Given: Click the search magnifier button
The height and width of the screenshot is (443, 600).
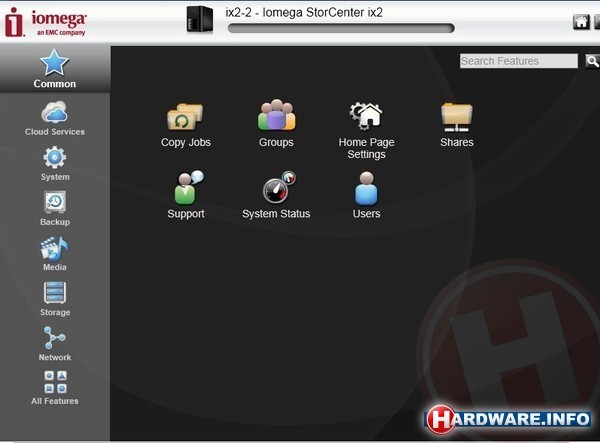Looking at the screenshot, I should coord(592,61).
